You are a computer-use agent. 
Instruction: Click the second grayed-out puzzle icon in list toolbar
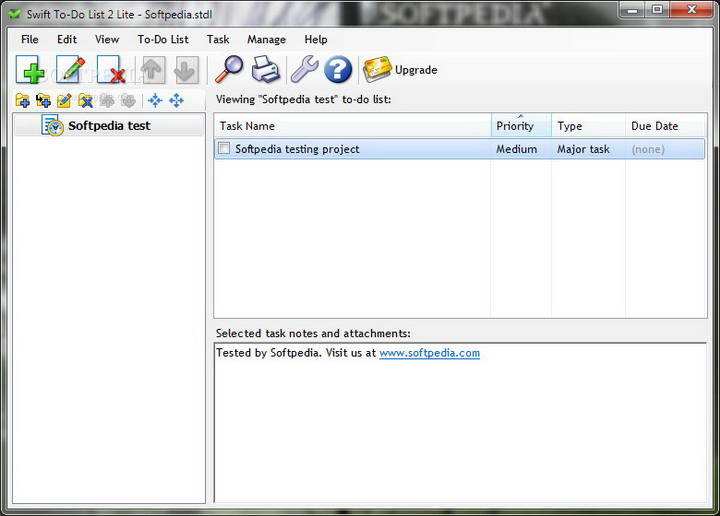[128, 100]
